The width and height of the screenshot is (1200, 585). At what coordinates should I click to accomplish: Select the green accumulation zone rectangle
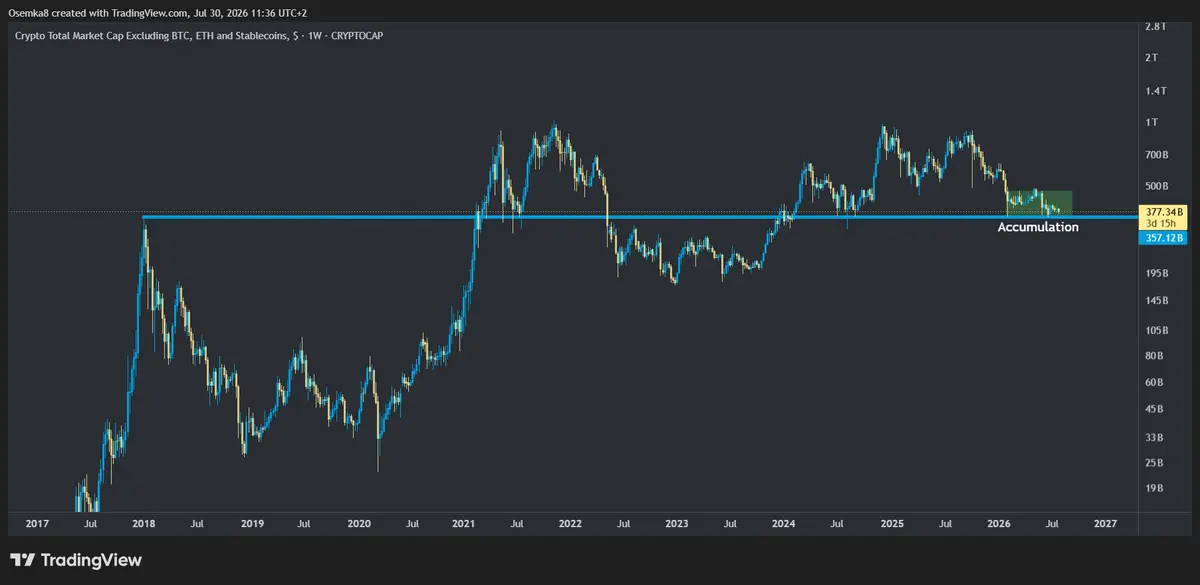pos(1039,202)
